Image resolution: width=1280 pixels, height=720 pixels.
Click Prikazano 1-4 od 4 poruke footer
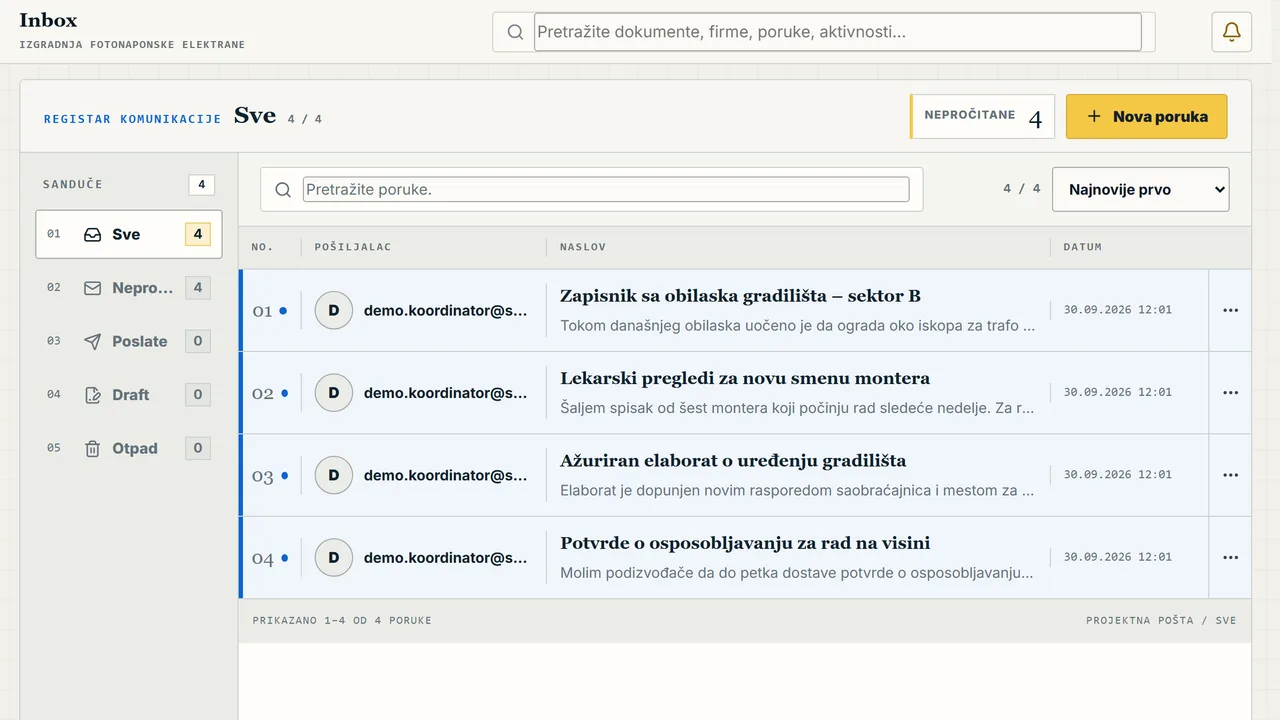coord(342,621)
